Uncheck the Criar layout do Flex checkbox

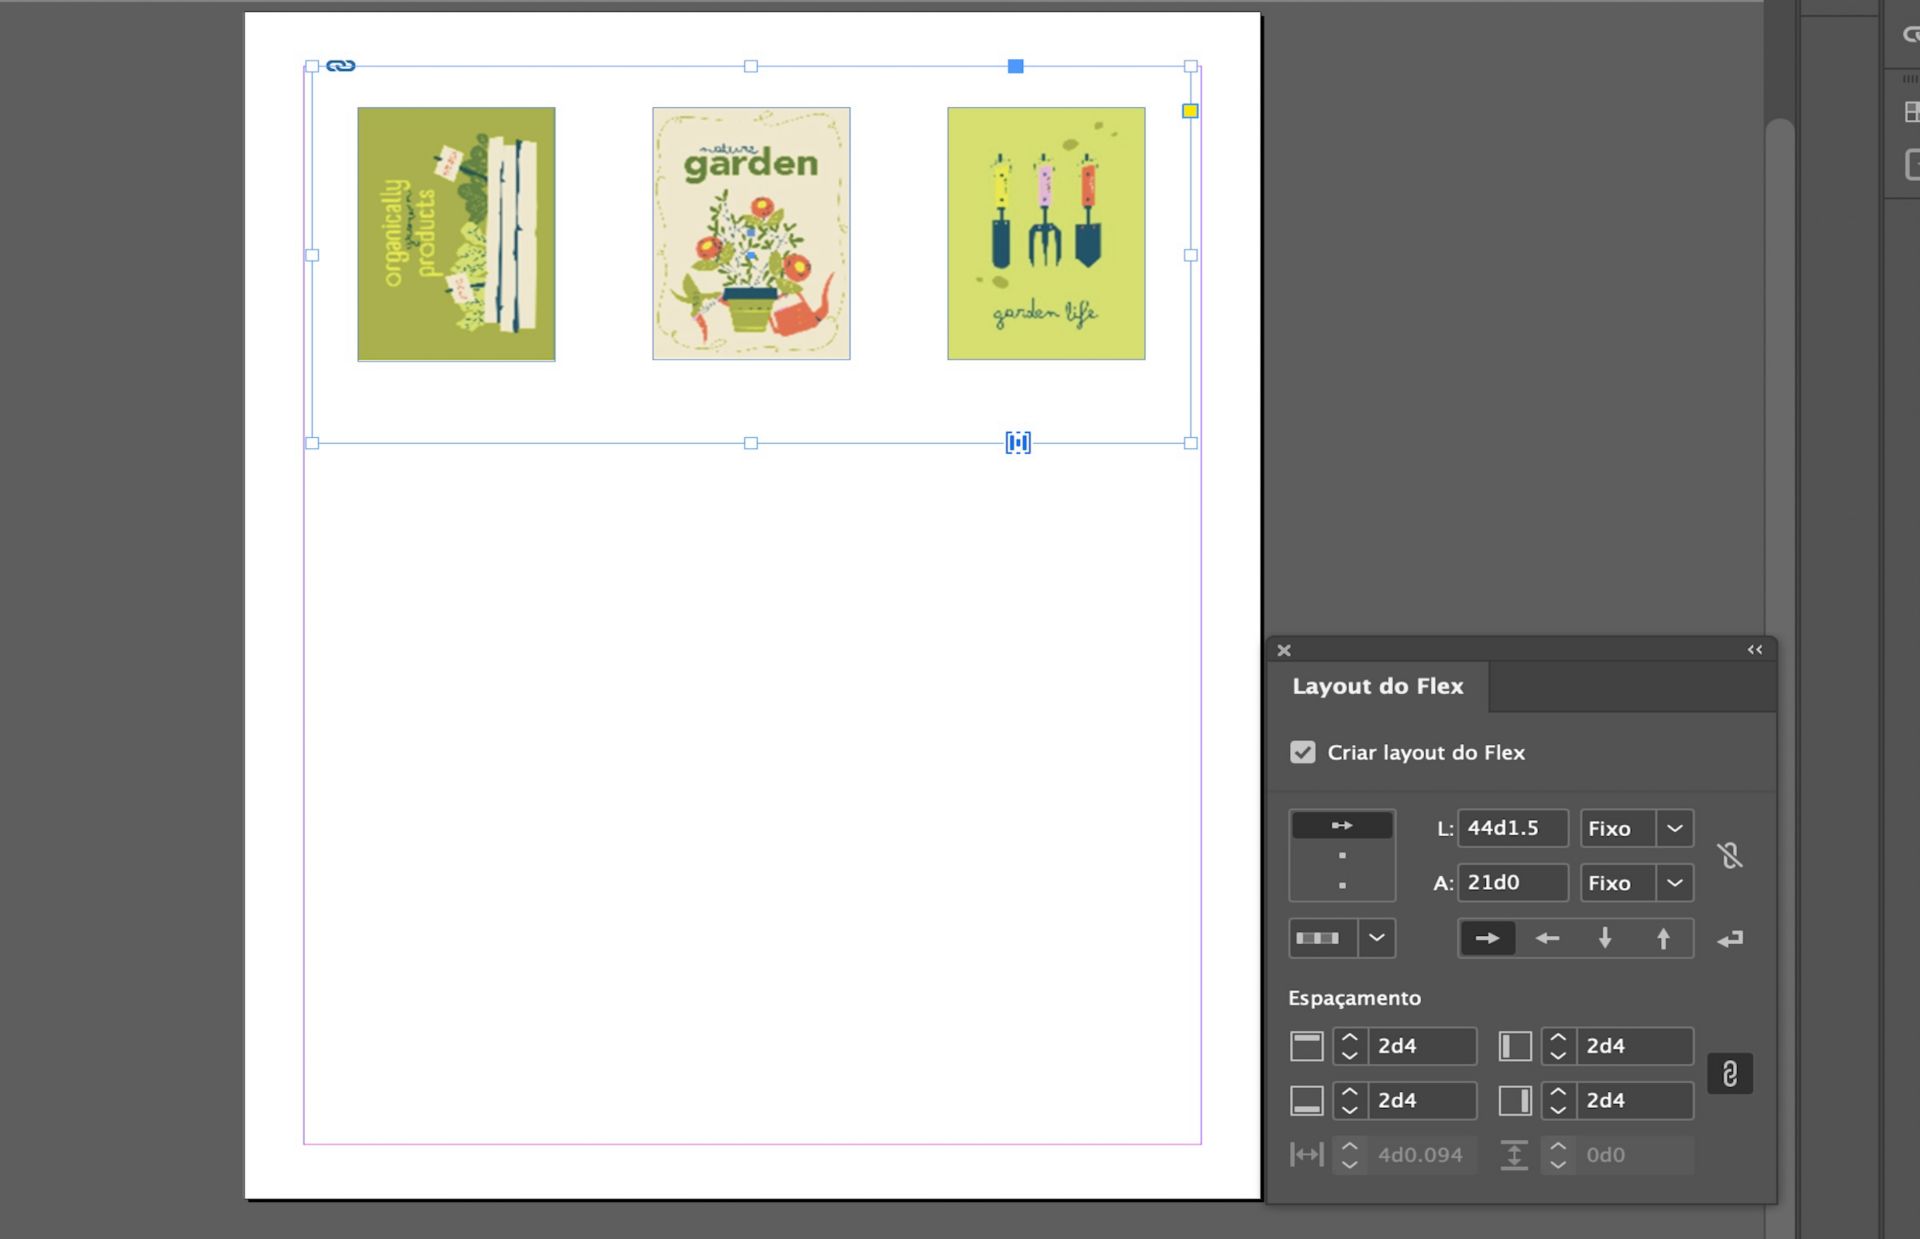click(x=1302, y=752)
